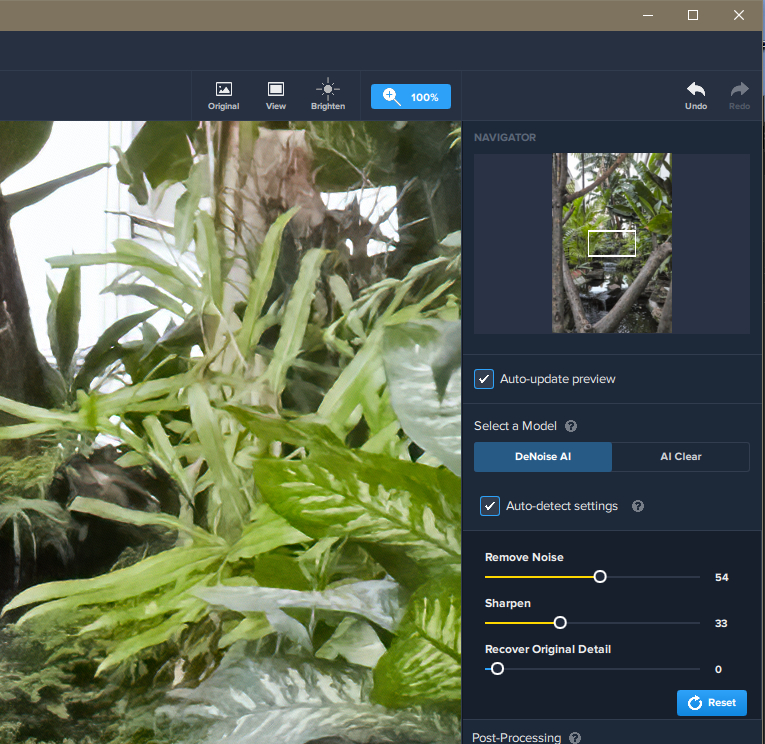Expand the Post-Processing section
765x744 pixels.
[x=516, y=738]
